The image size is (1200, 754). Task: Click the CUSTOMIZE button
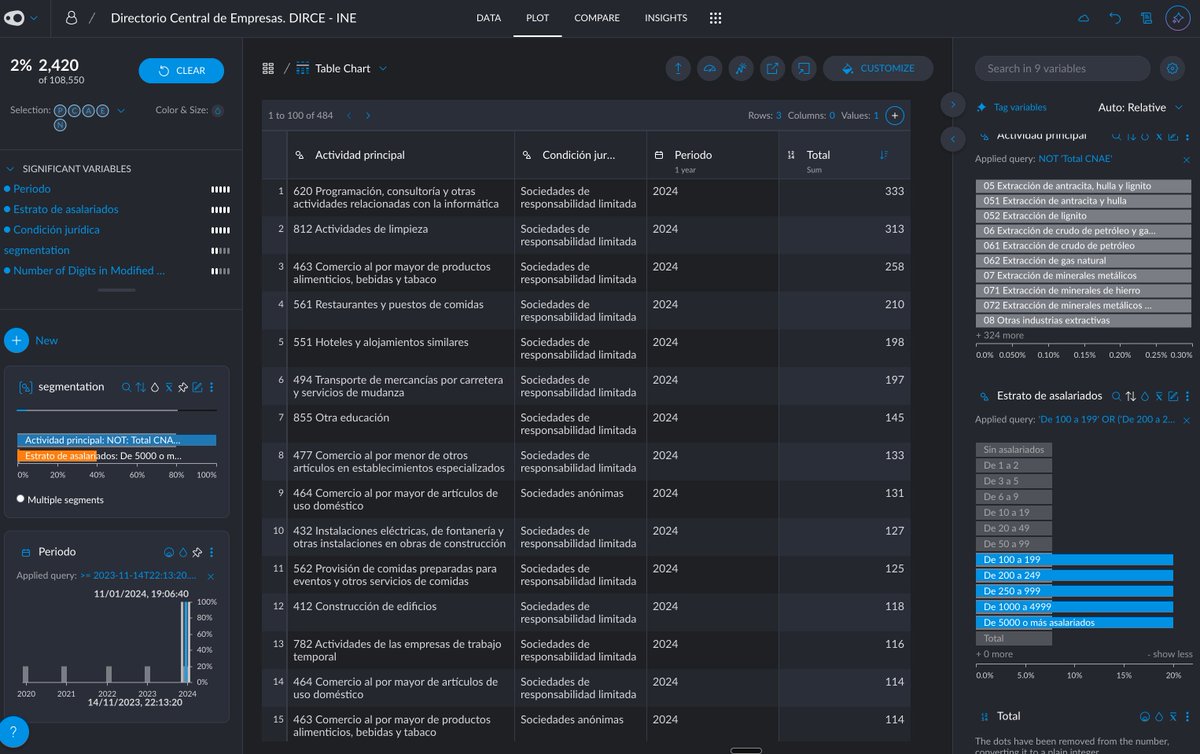point(878,68)
